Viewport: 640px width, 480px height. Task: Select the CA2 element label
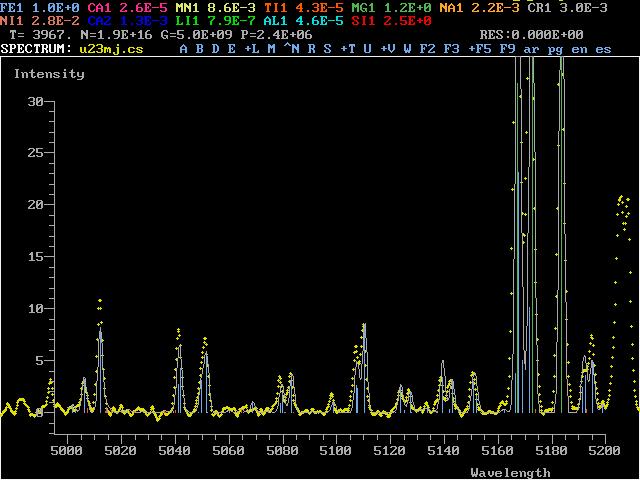[x=99, y=21]
